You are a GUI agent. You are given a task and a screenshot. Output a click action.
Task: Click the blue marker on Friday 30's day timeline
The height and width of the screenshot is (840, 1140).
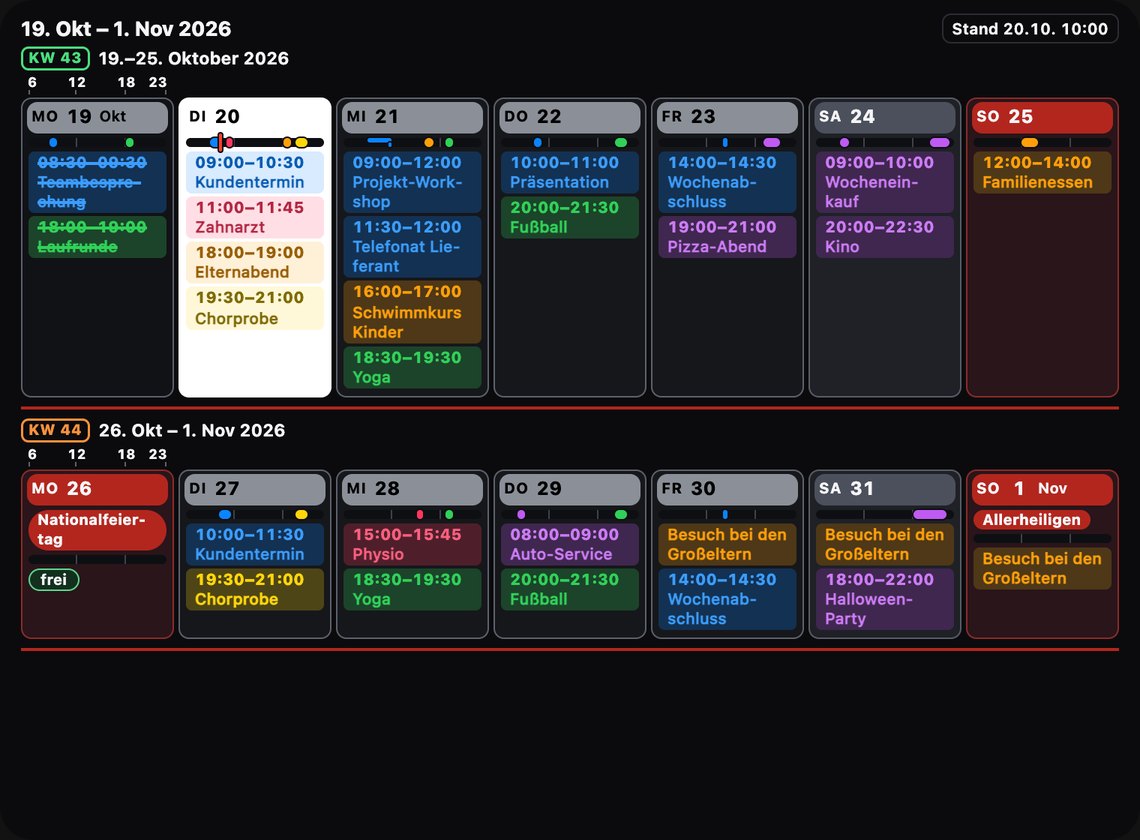coord(725,515)
